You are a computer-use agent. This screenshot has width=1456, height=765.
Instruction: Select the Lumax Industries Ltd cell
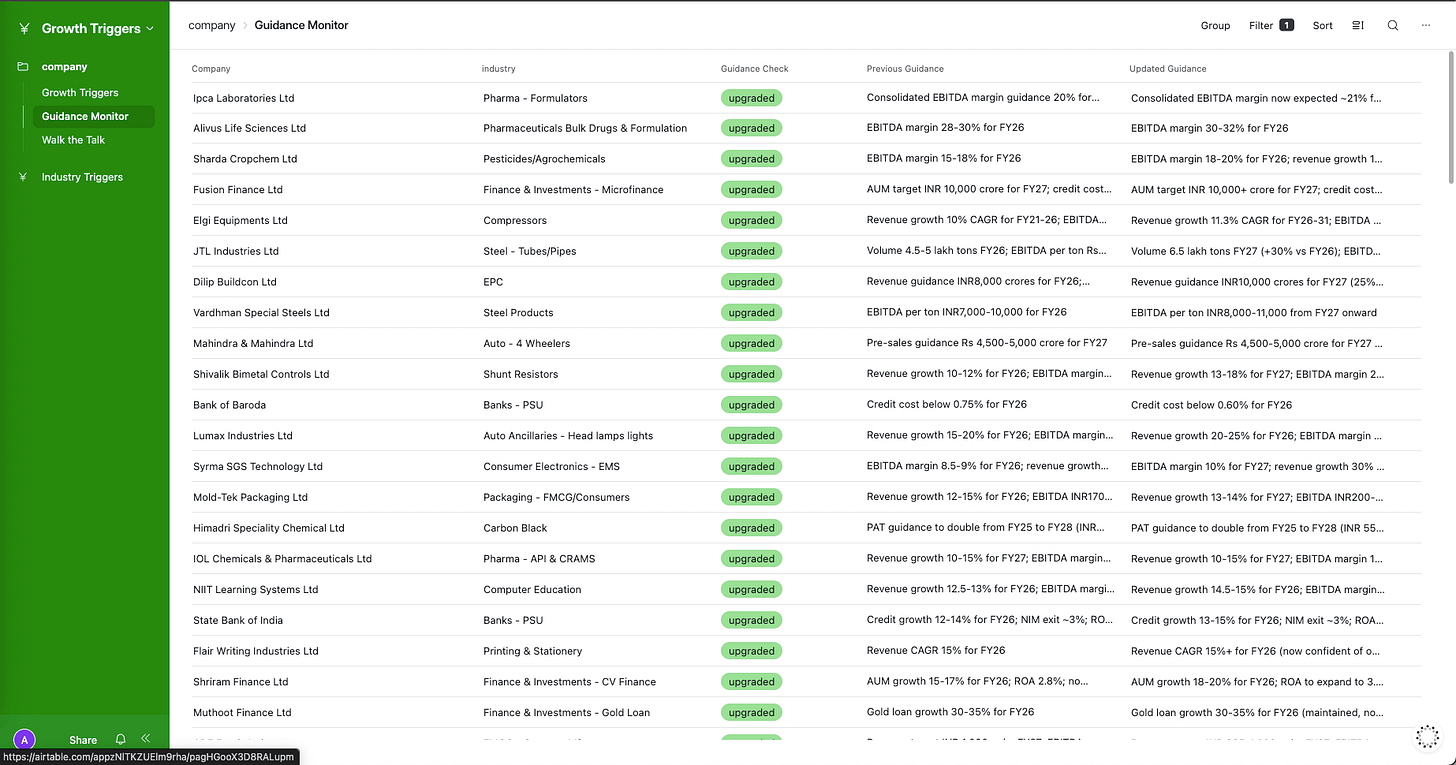(242, 435)
